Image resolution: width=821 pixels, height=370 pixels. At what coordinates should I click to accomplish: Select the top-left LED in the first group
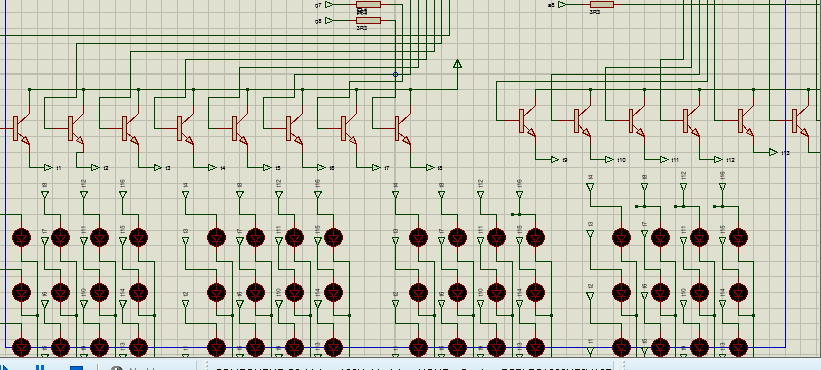pyautogui.click(x=21, y=238)
